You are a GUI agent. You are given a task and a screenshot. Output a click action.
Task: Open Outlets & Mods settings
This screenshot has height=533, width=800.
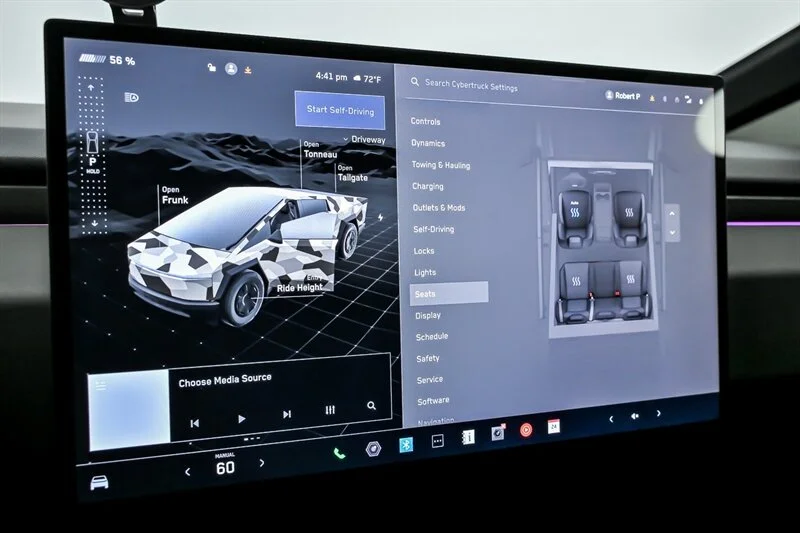click(x=439, y=208)
